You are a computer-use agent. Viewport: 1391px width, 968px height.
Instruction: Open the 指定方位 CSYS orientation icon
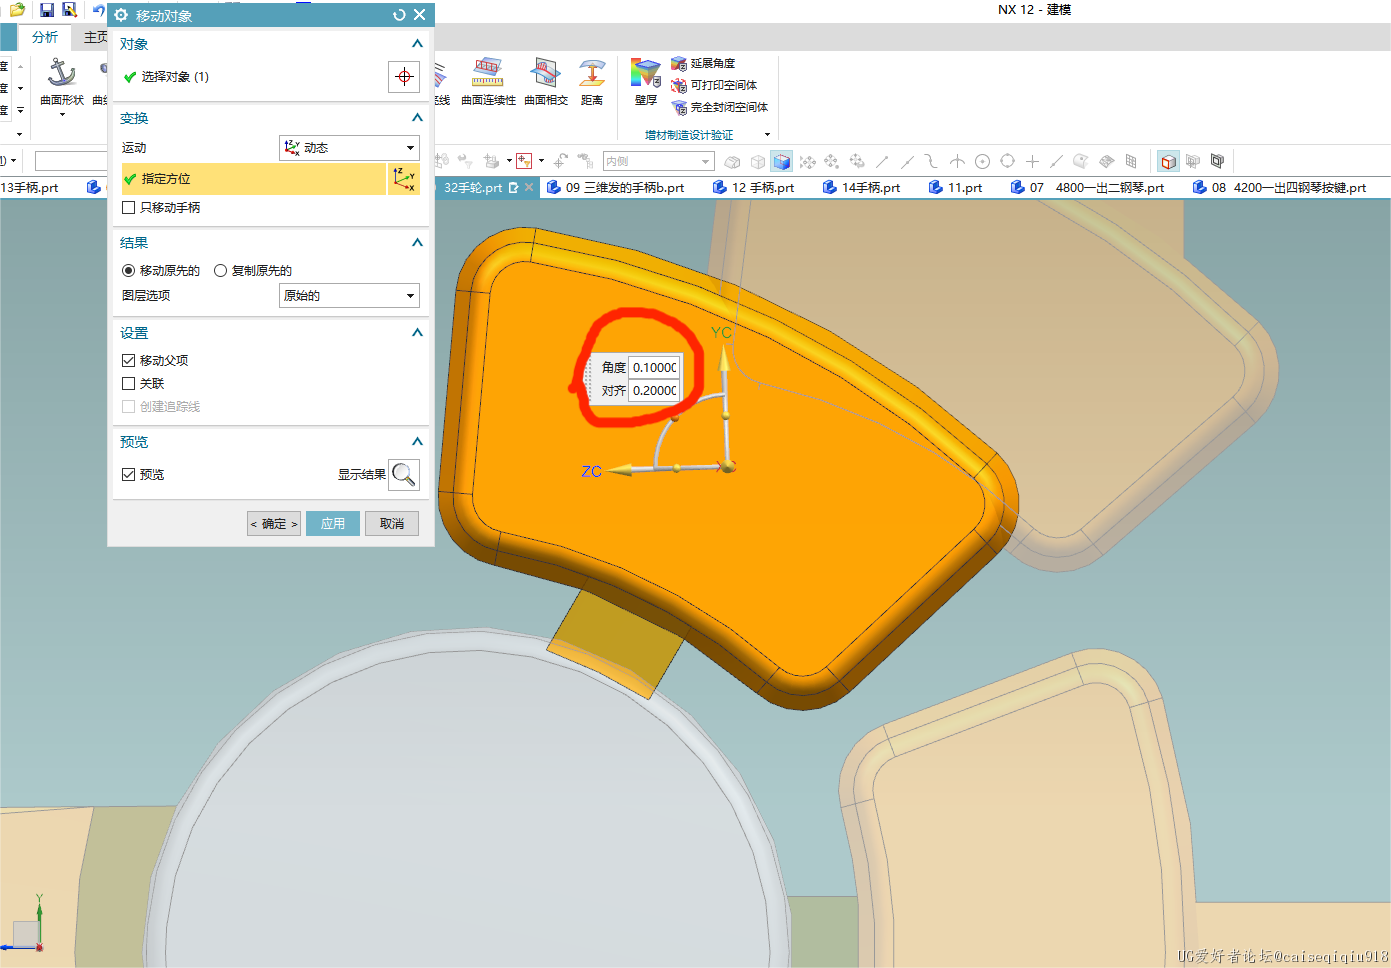coord(403,179)
